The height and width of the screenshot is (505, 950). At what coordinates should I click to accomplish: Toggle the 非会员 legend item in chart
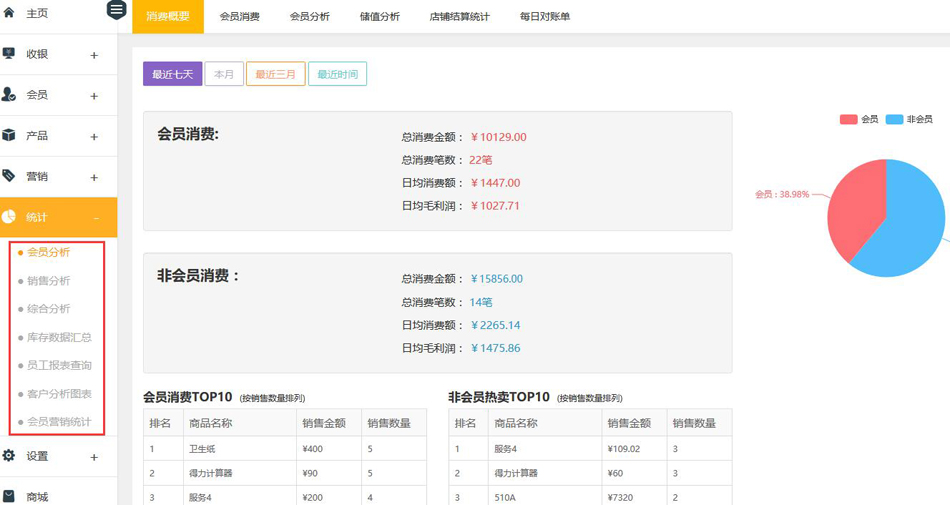908,119
